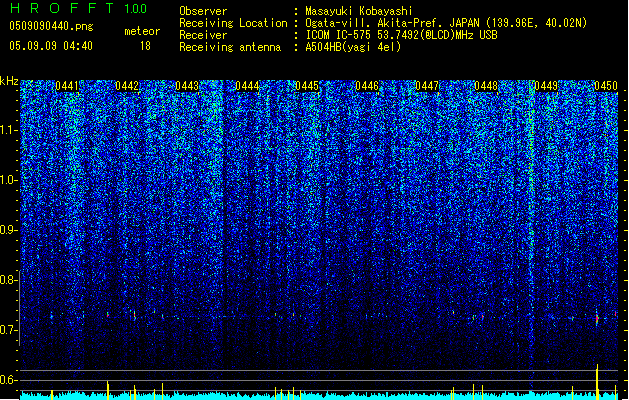Click the Receiving antenna field label
The image size is (629, 400).
tap(230, 47)
